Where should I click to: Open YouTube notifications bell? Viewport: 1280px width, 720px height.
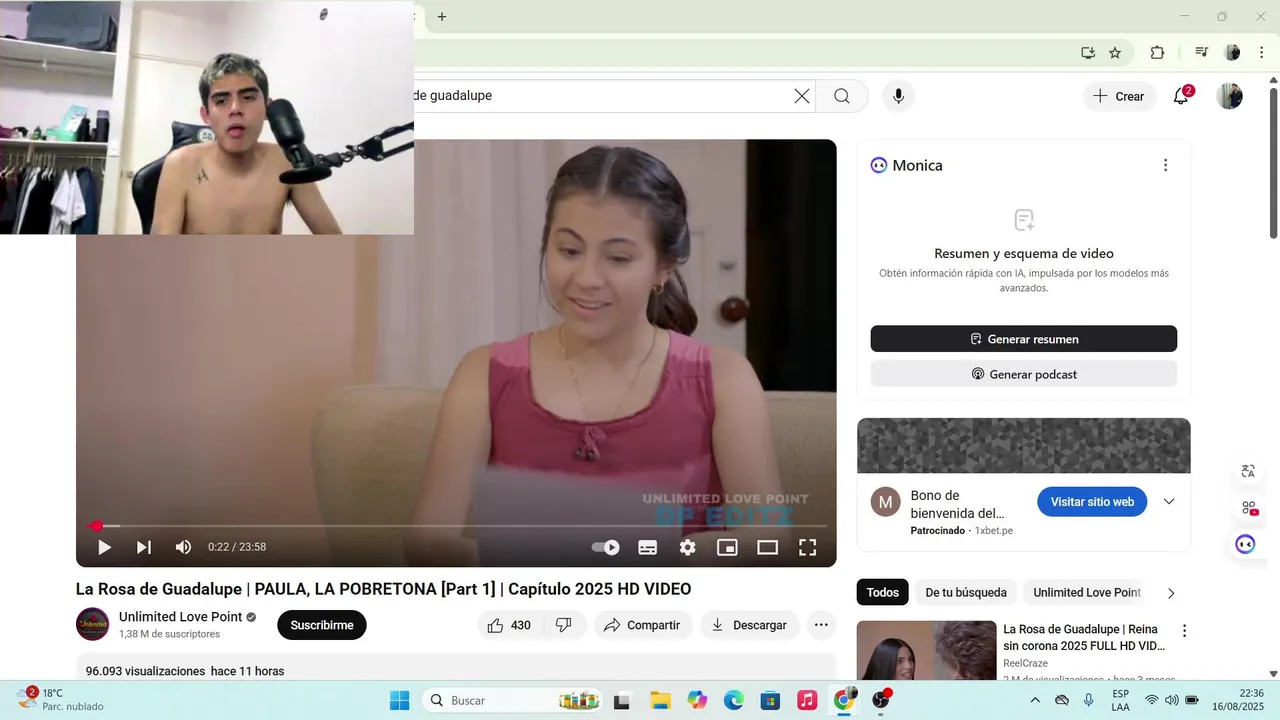[1181, 96]
